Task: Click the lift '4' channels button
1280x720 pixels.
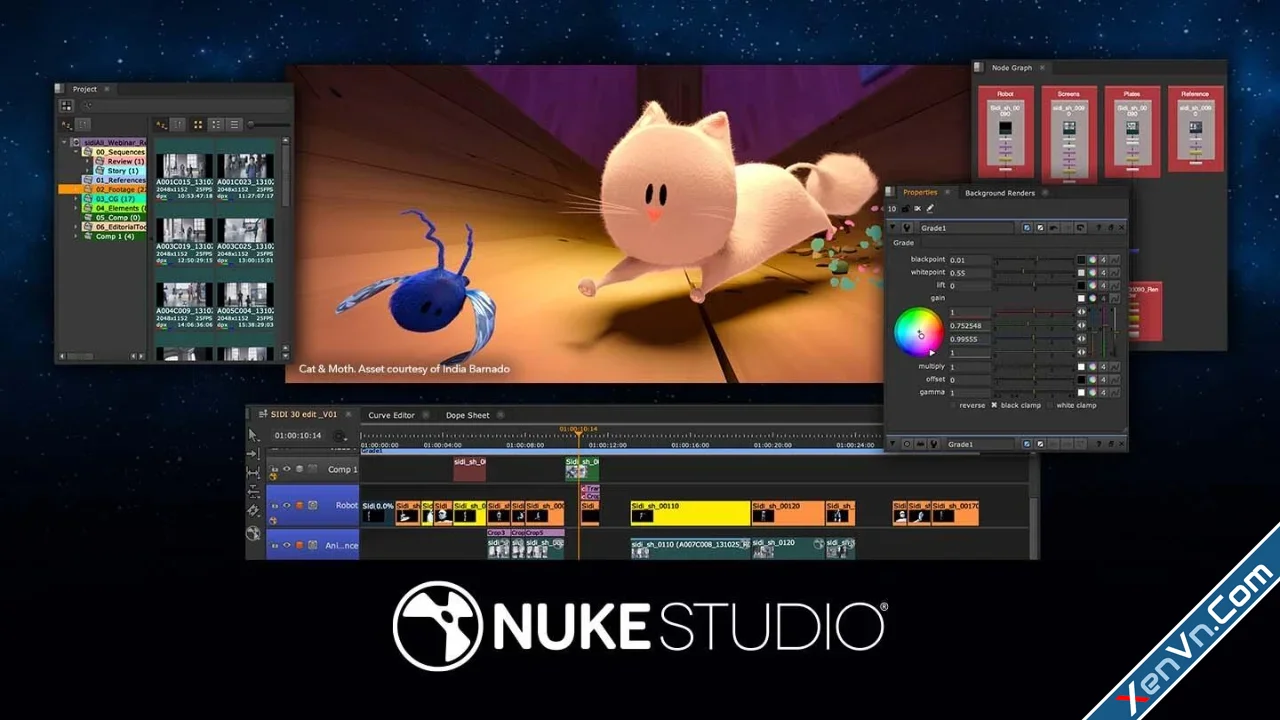Action: (1103, 285)
